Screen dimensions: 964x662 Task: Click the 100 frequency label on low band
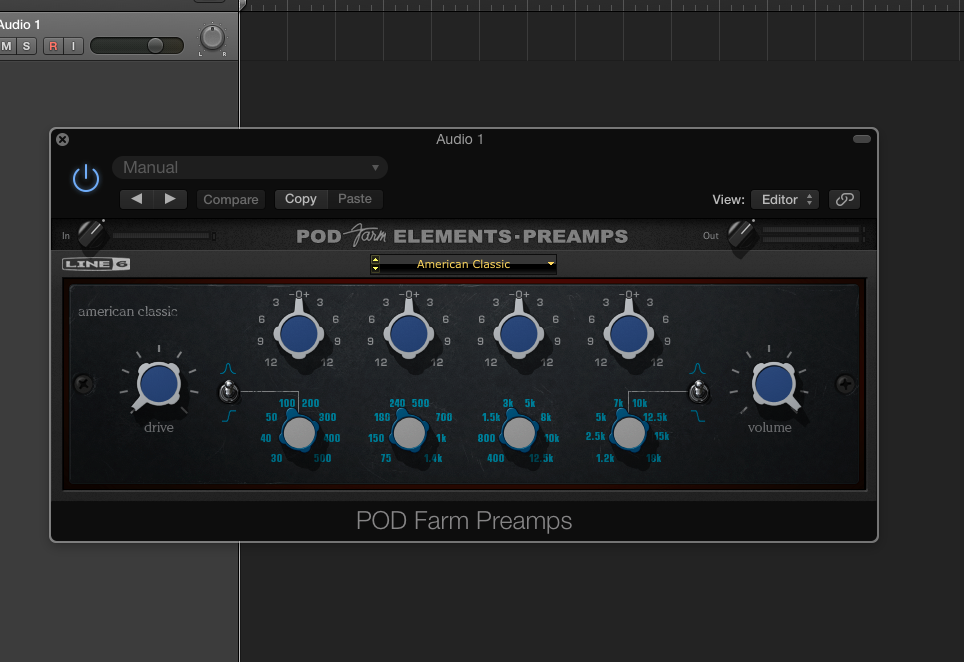287,403
